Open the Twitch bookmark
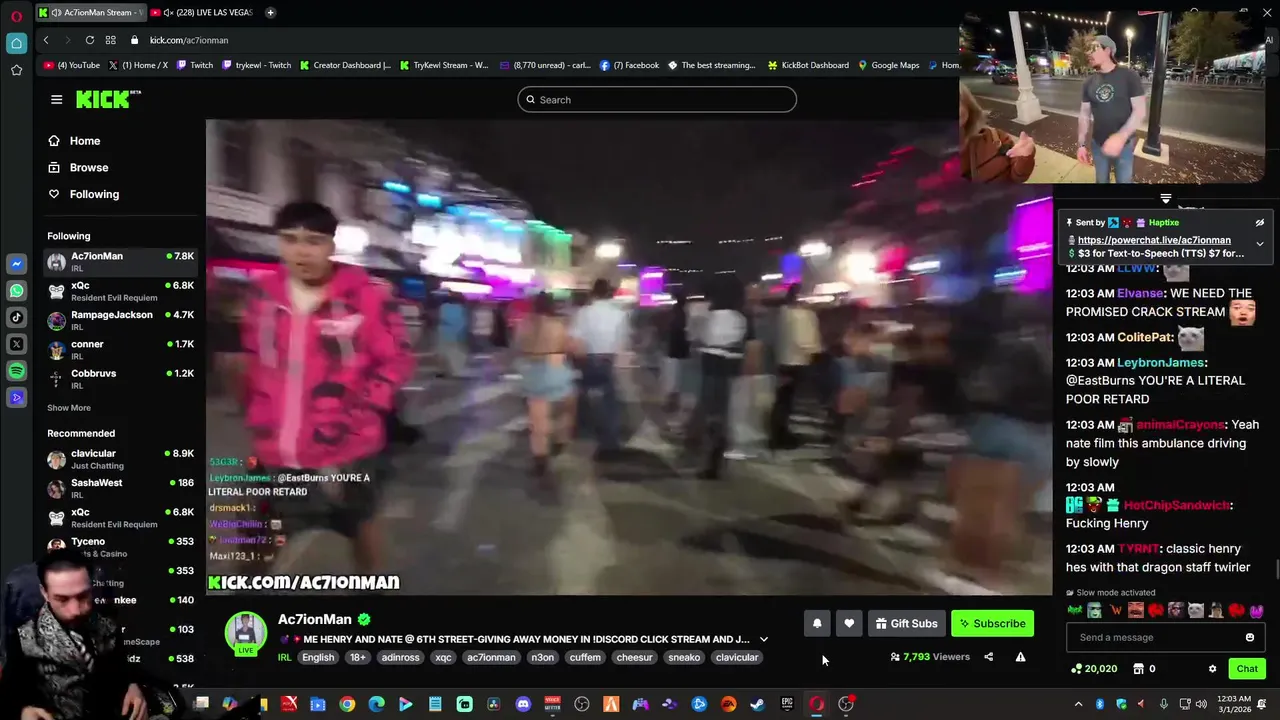The image size is (1280, 720). point(195,65)
